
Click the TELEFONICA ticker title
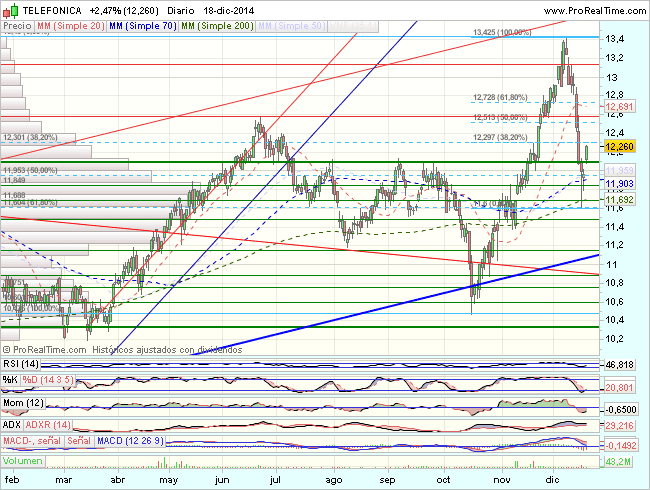52,11
